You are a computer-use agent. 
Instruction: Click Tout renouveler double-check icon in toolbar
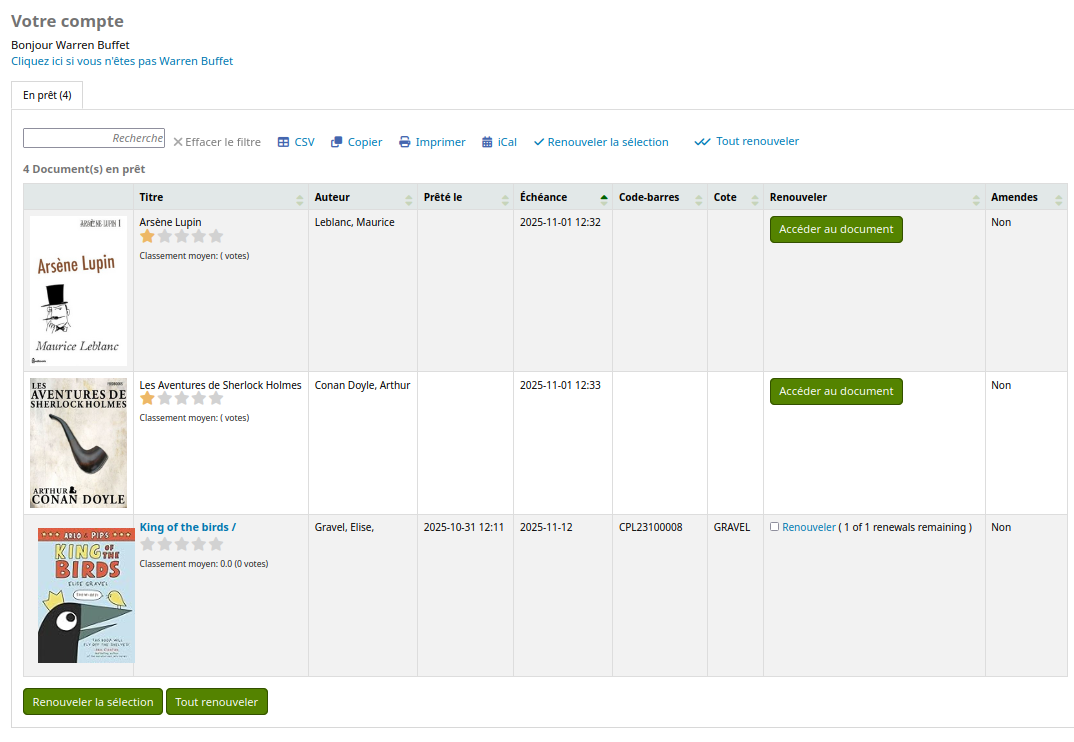coord(703,142)
